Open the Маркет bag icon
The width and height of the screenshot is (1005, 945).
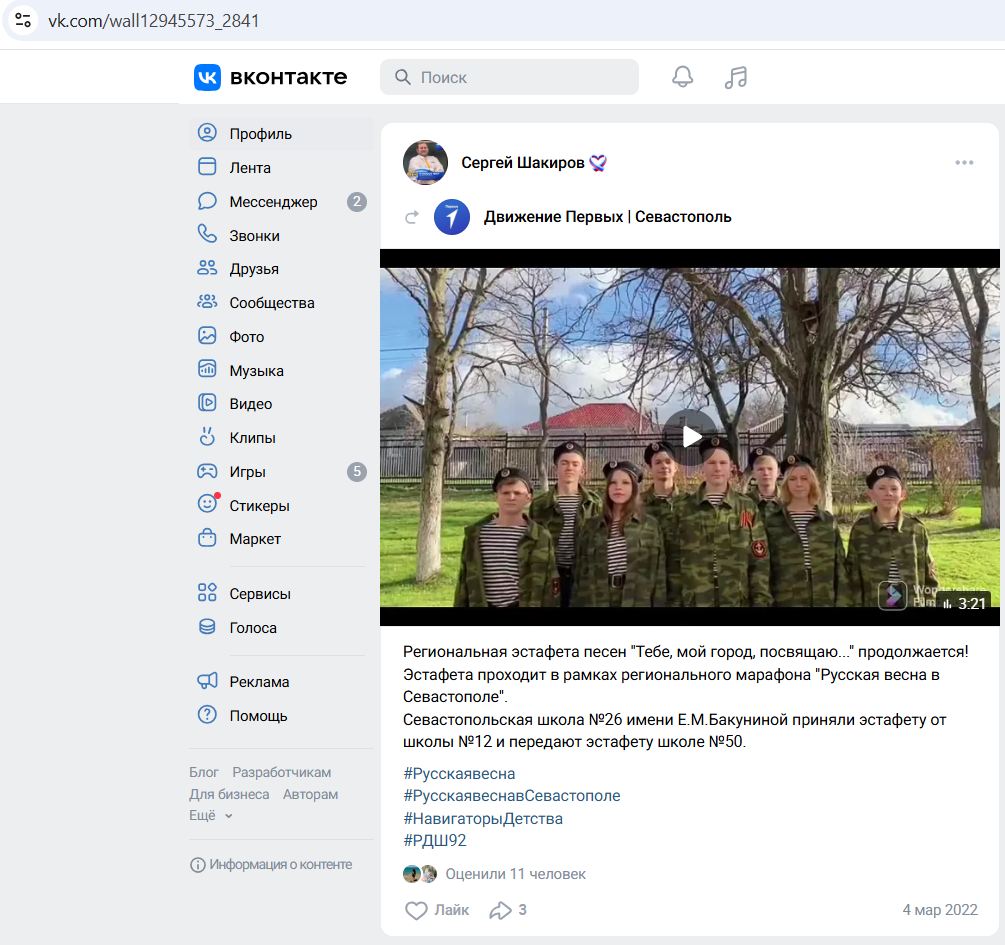coord(207,537)
